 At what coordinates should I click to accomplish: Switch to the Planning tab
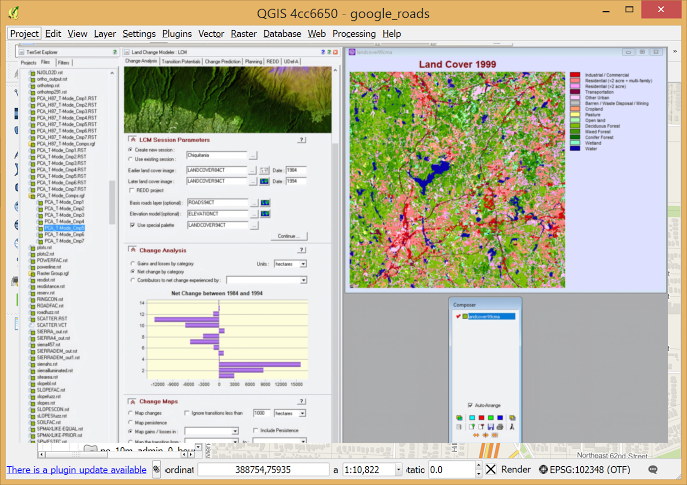pos(253,61)
